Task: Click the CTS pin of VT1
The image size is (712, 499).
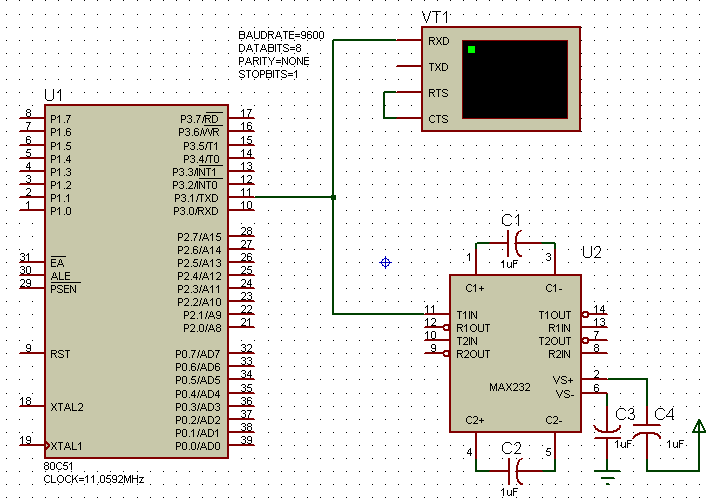Action: click(409, 118)
